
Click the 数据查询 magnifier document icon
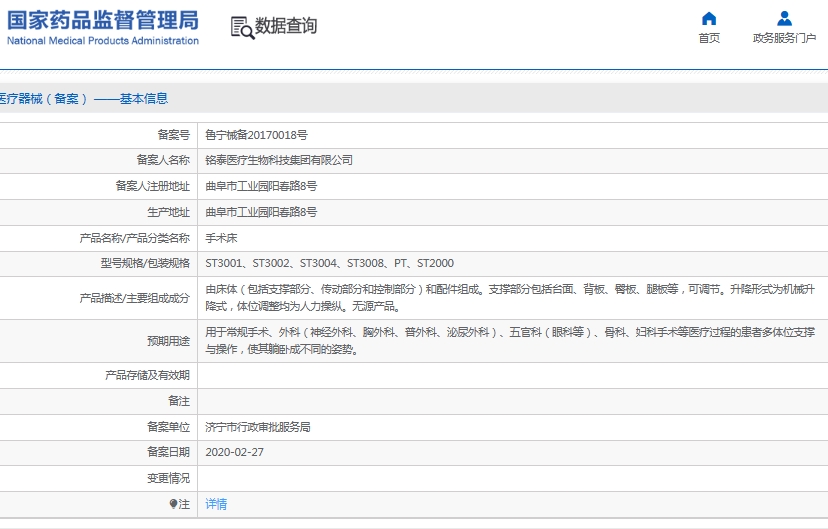tap(242, 27)
